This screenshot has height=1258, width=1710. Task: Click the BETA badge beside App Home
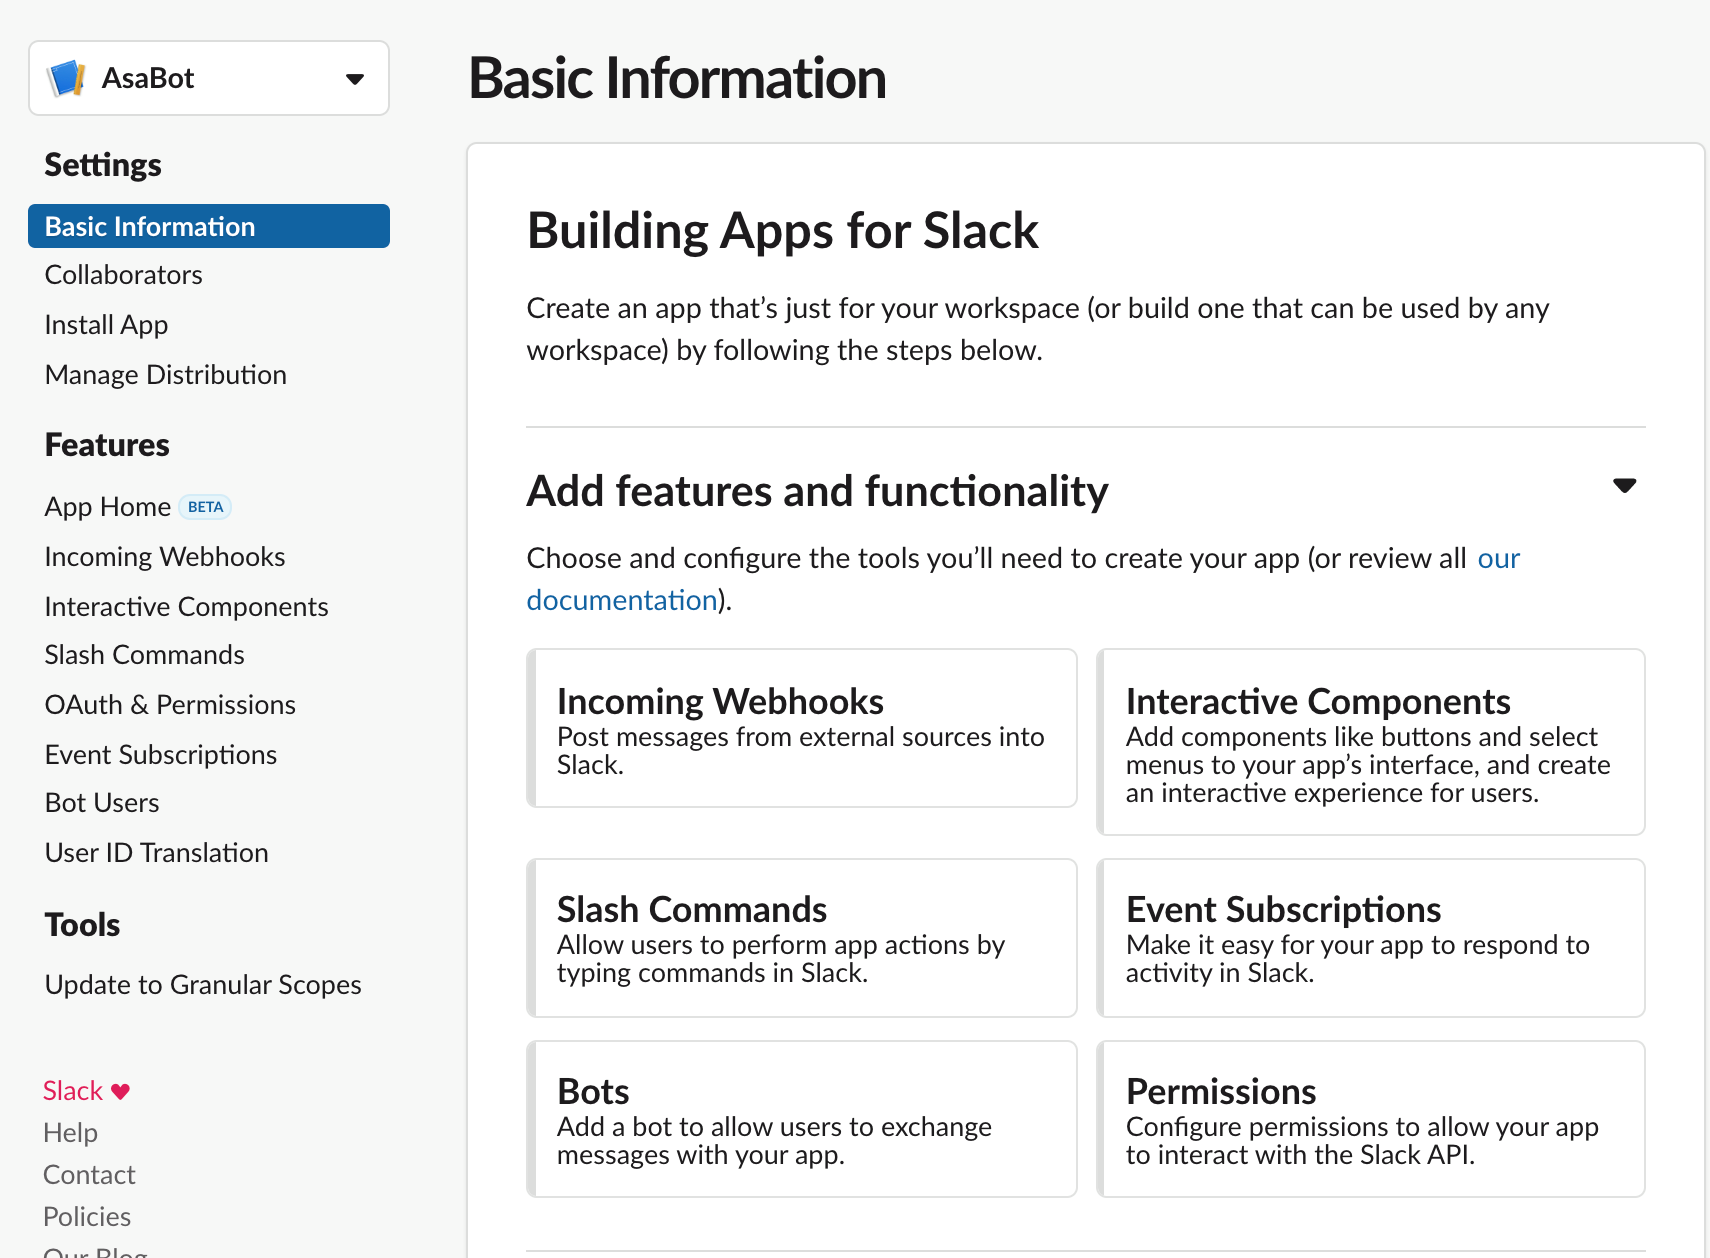tap(205, 507)
